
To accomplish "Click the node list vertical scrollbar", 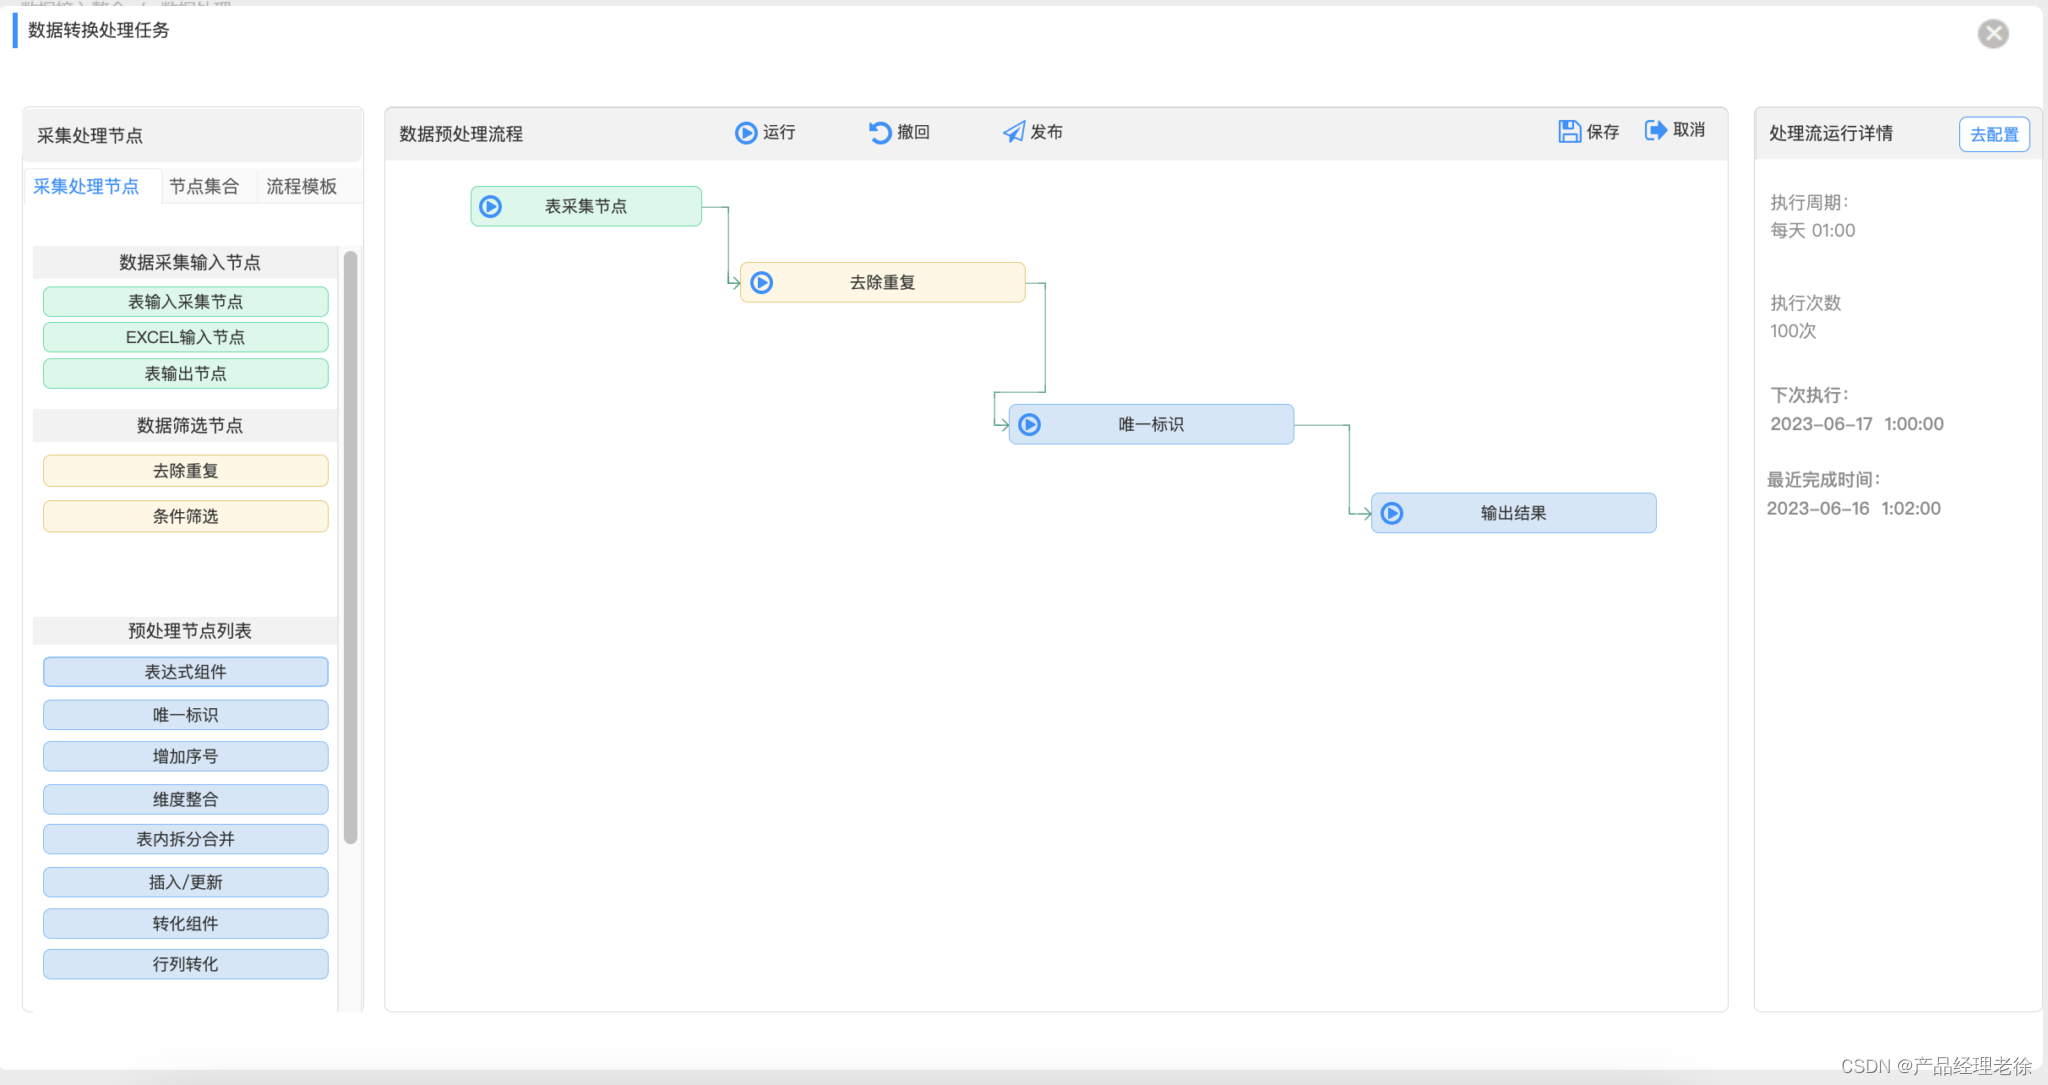I will click(x=350, y=546).
